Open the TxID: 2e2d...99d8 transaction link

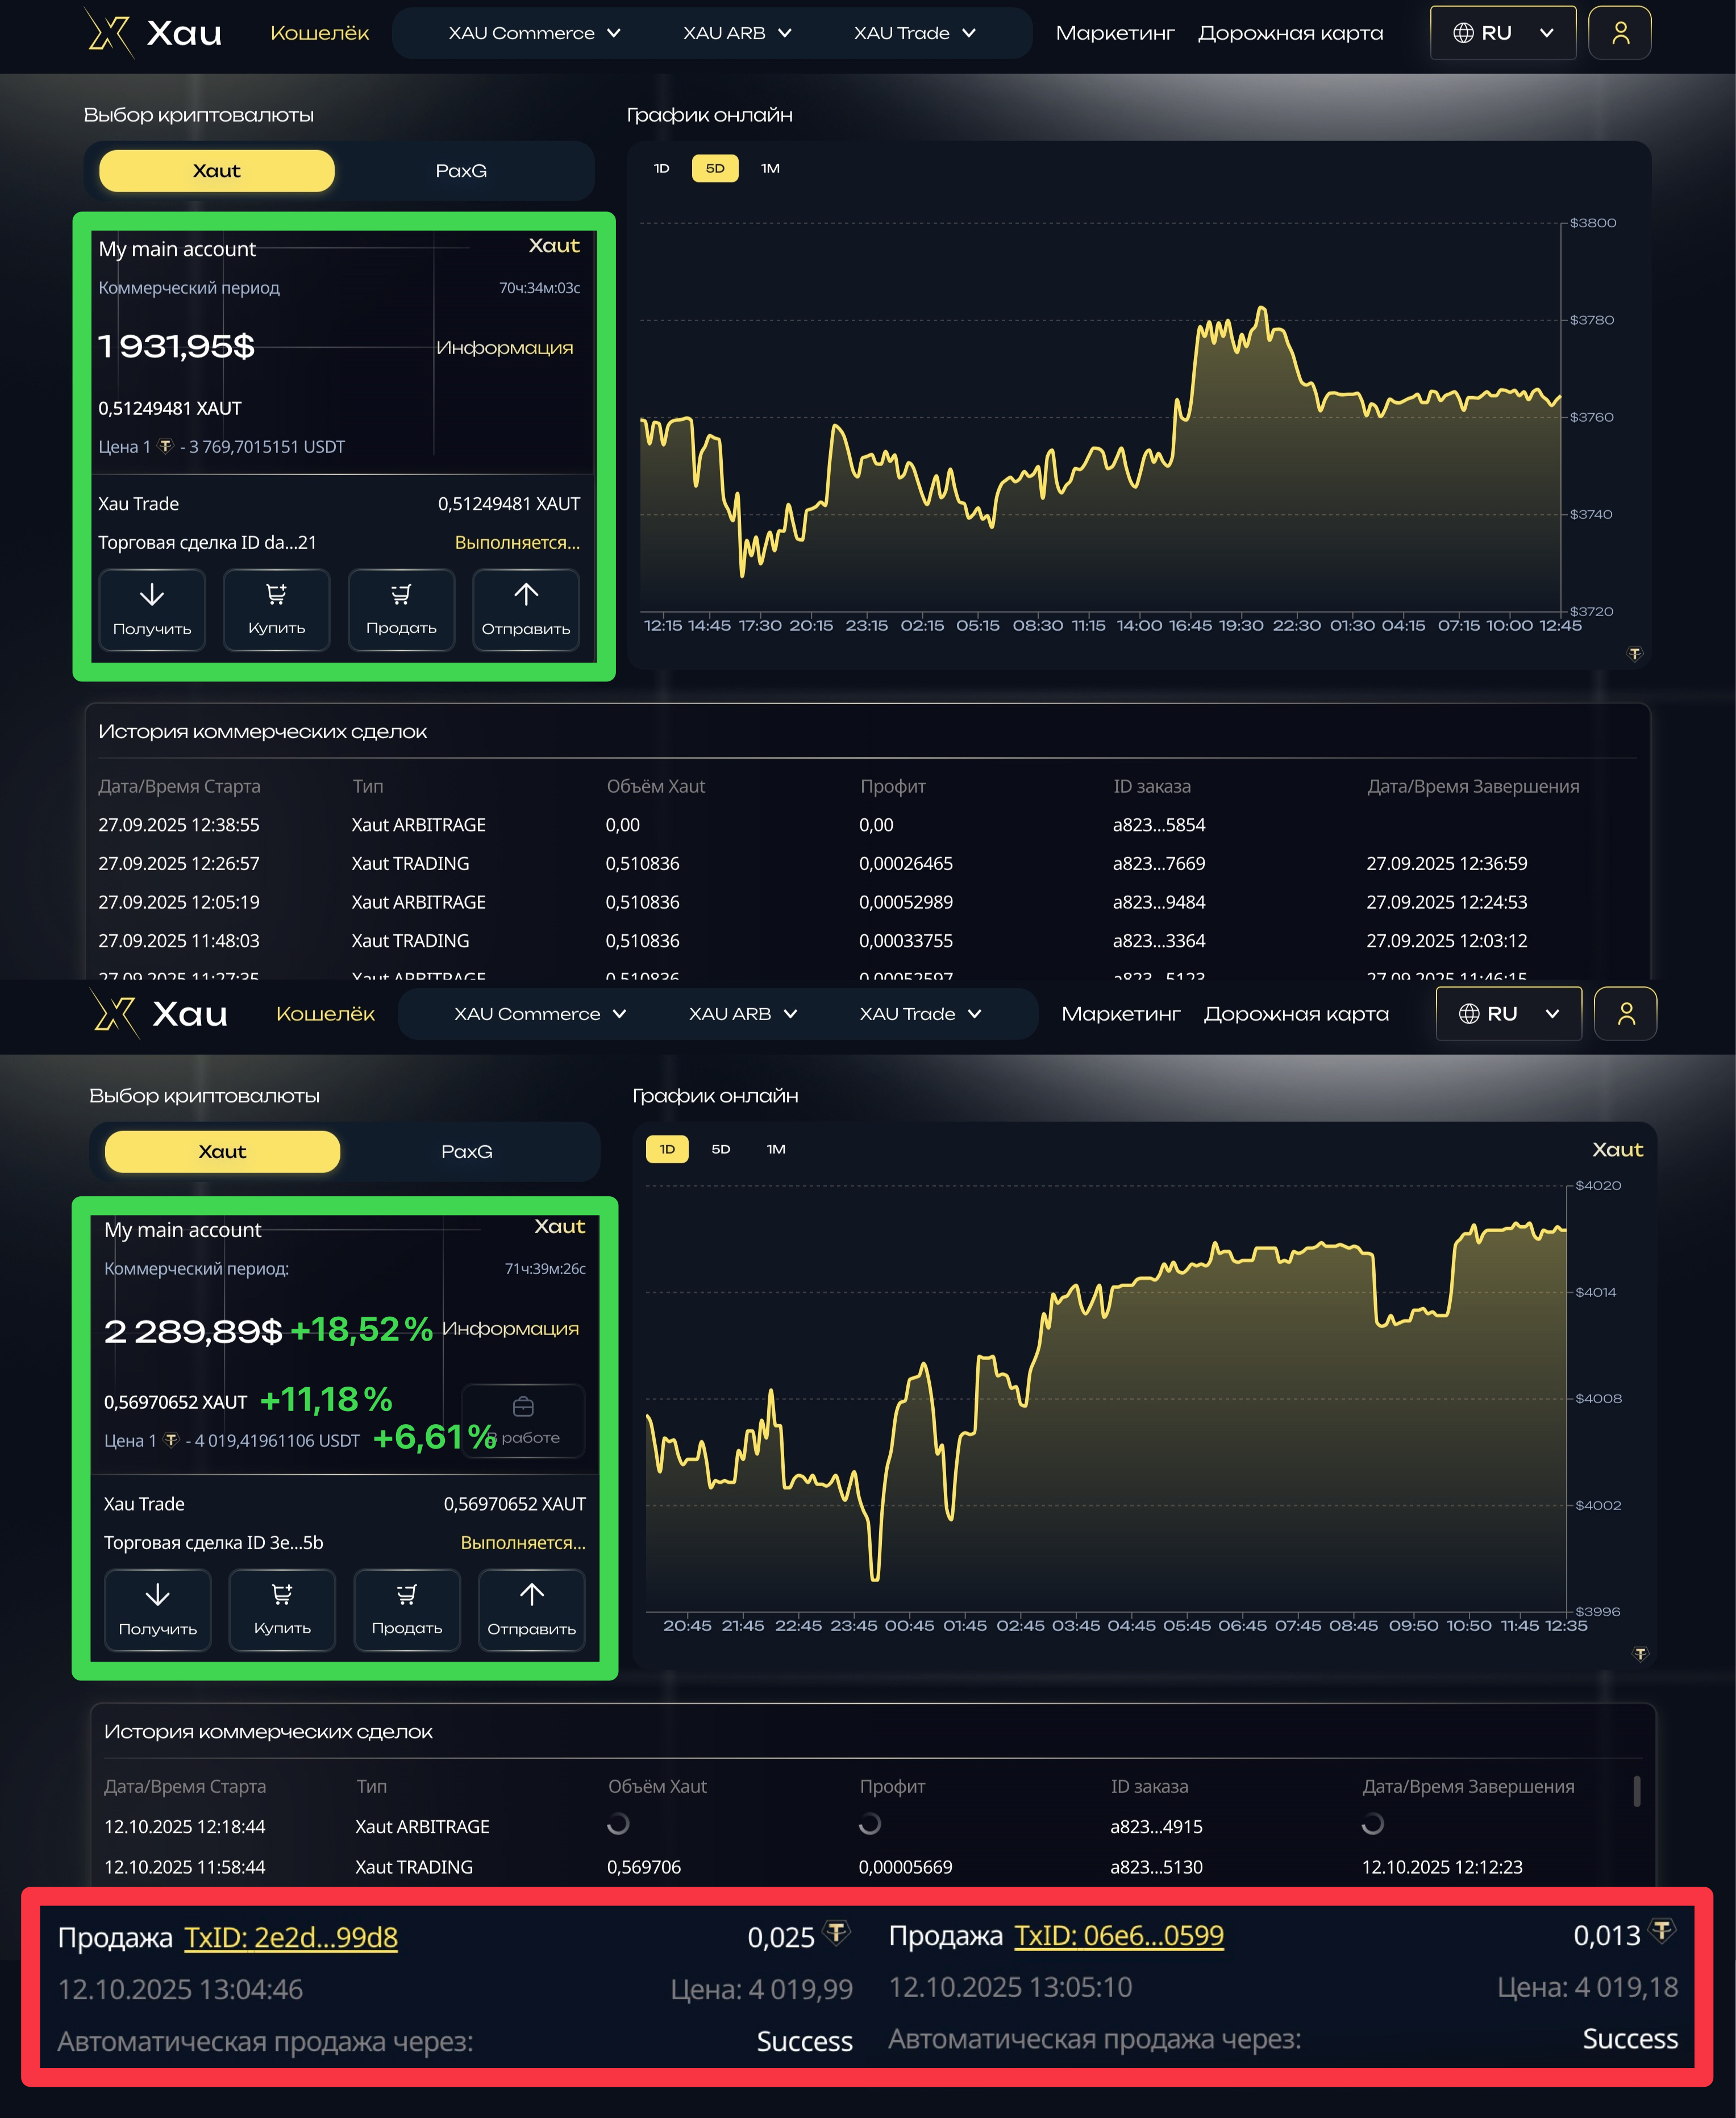[x=291, y=1938]
